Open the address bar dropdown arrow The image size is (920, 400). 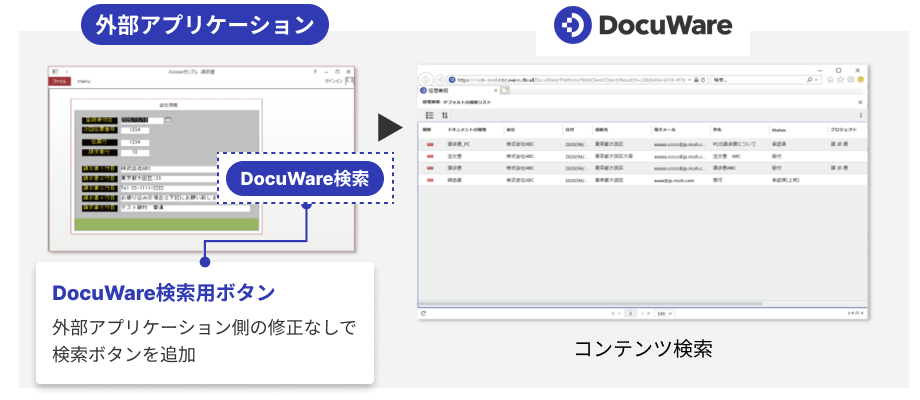point(690,80)
